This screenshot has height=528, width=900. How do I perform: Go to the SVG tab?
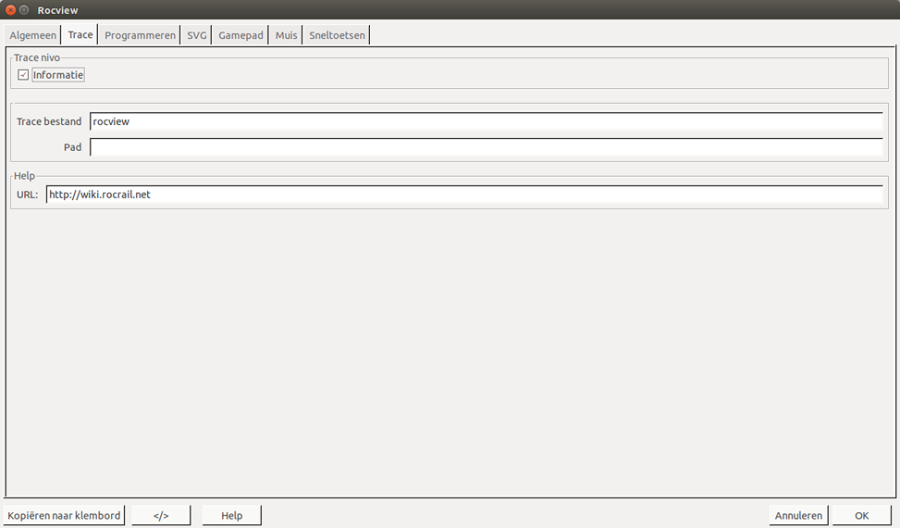(197, 35)
